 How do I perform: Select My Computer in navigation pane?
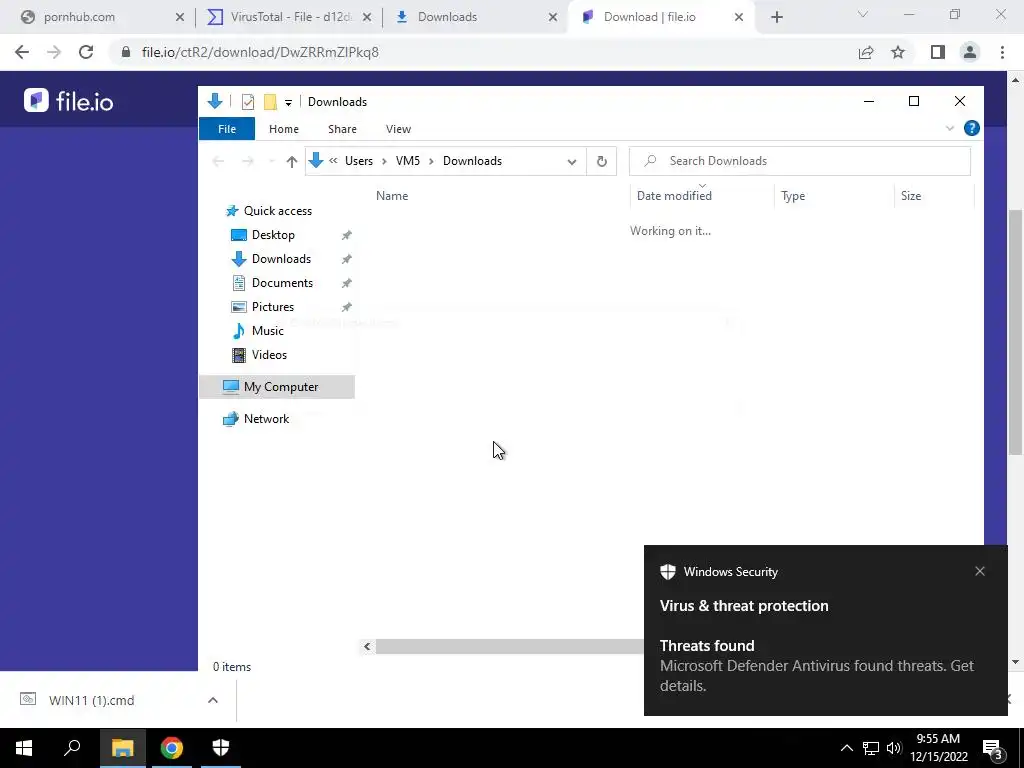click(277, 387)
